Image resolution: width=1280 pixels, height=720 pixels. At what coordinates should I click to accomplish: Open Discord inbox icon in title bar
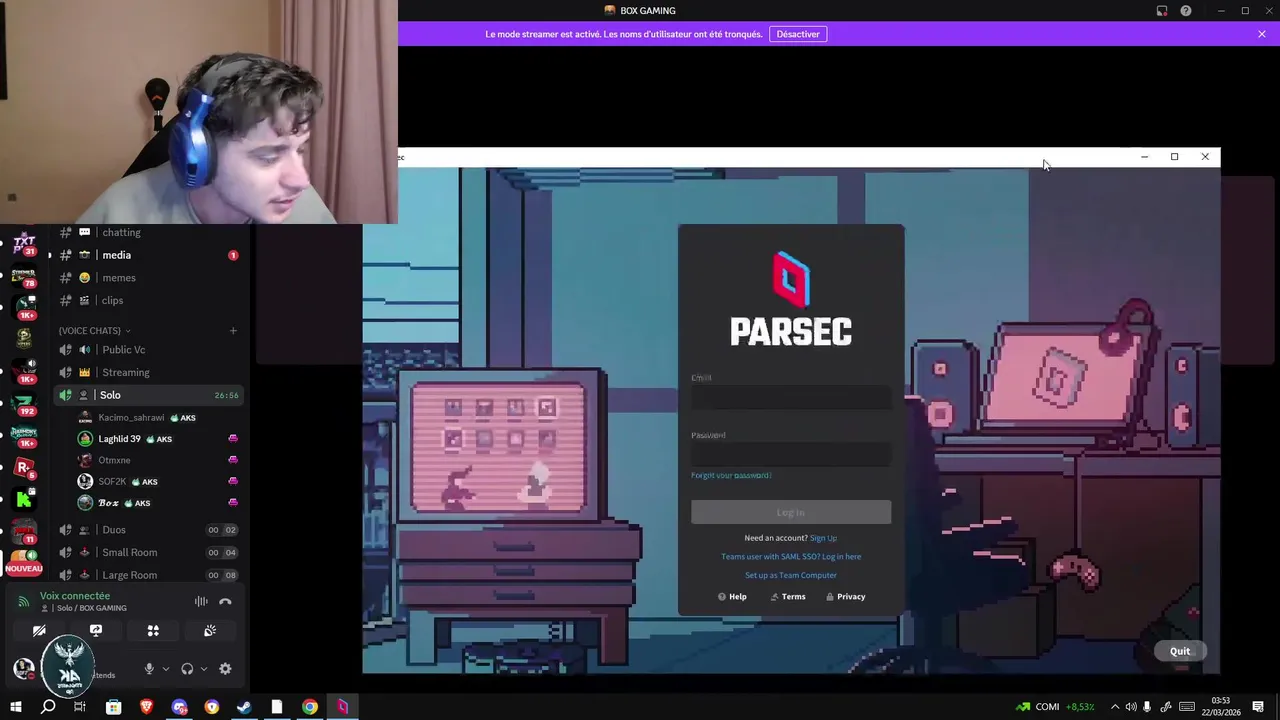pos(1162,11)
